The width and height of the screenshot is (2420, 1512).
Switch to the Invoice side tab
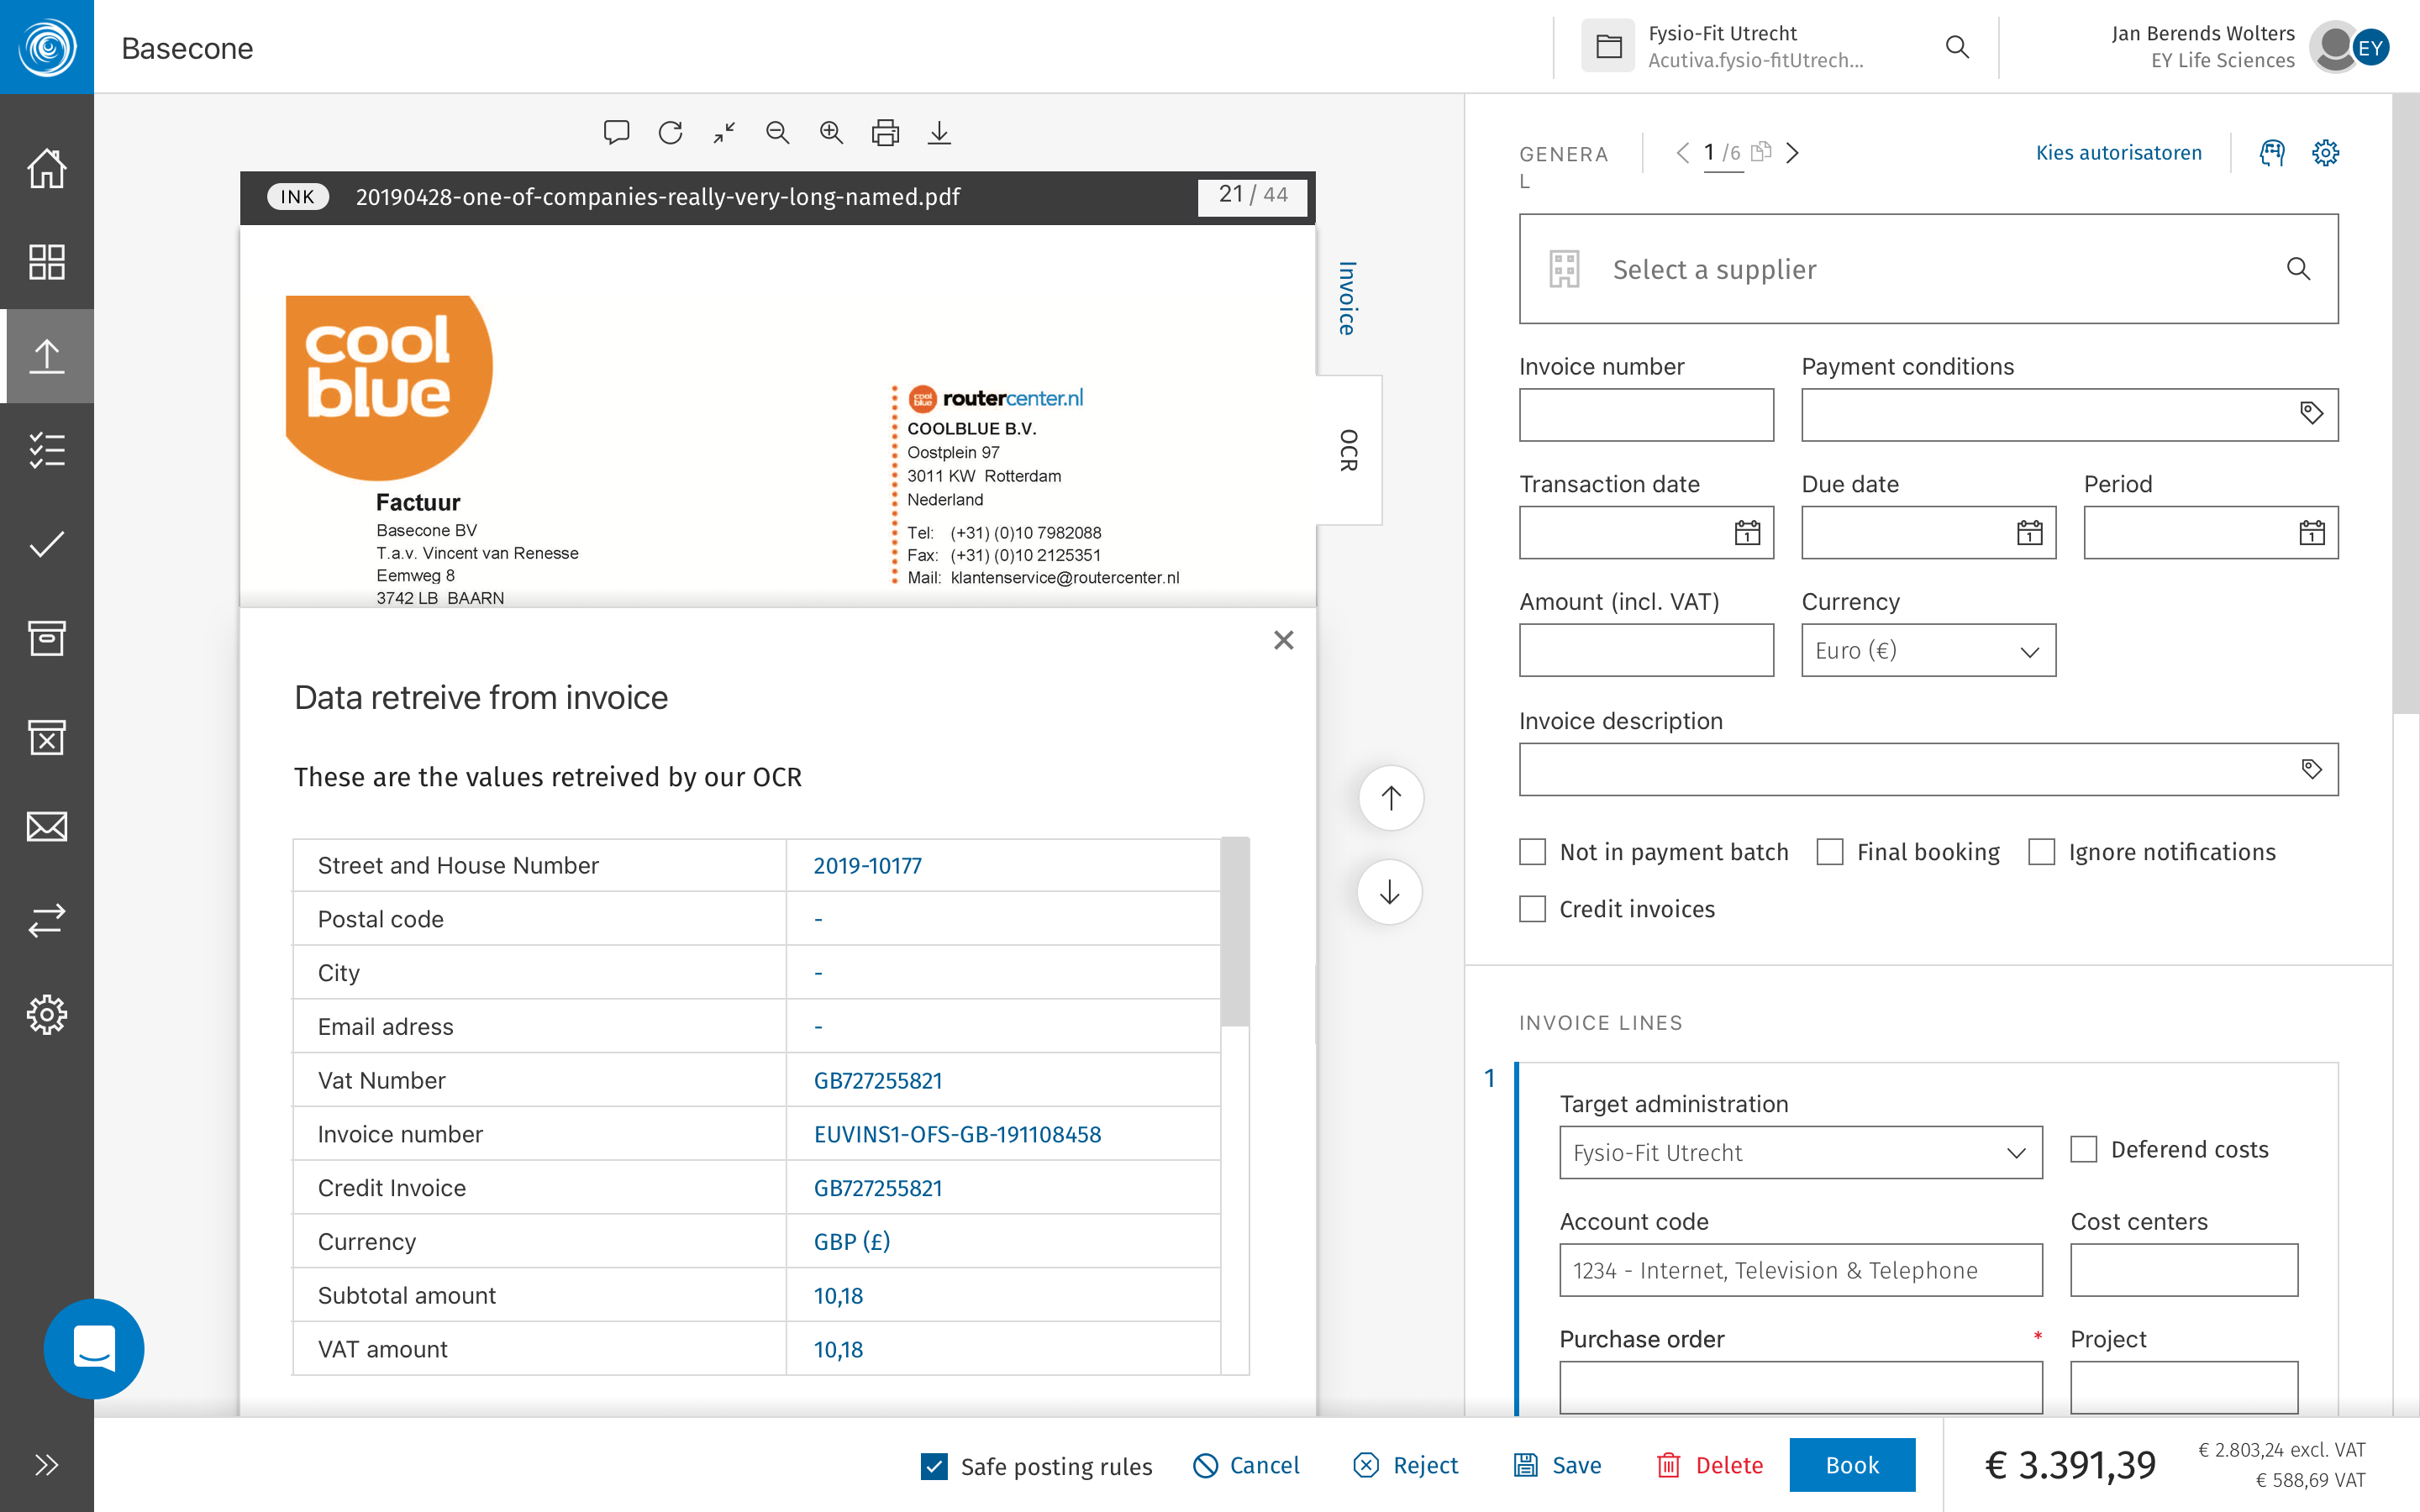tap(1348, 299)
